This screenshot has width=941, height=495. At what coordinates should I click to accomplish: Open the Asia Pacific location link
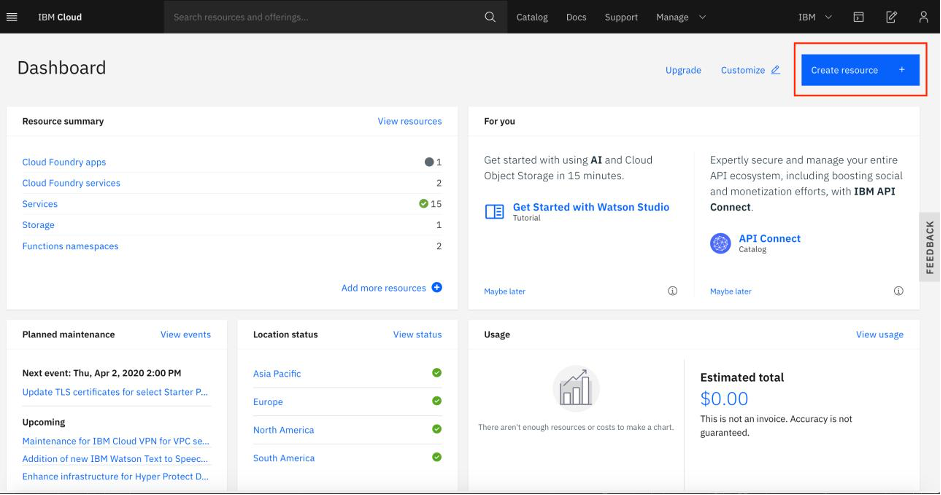(277, 373)
